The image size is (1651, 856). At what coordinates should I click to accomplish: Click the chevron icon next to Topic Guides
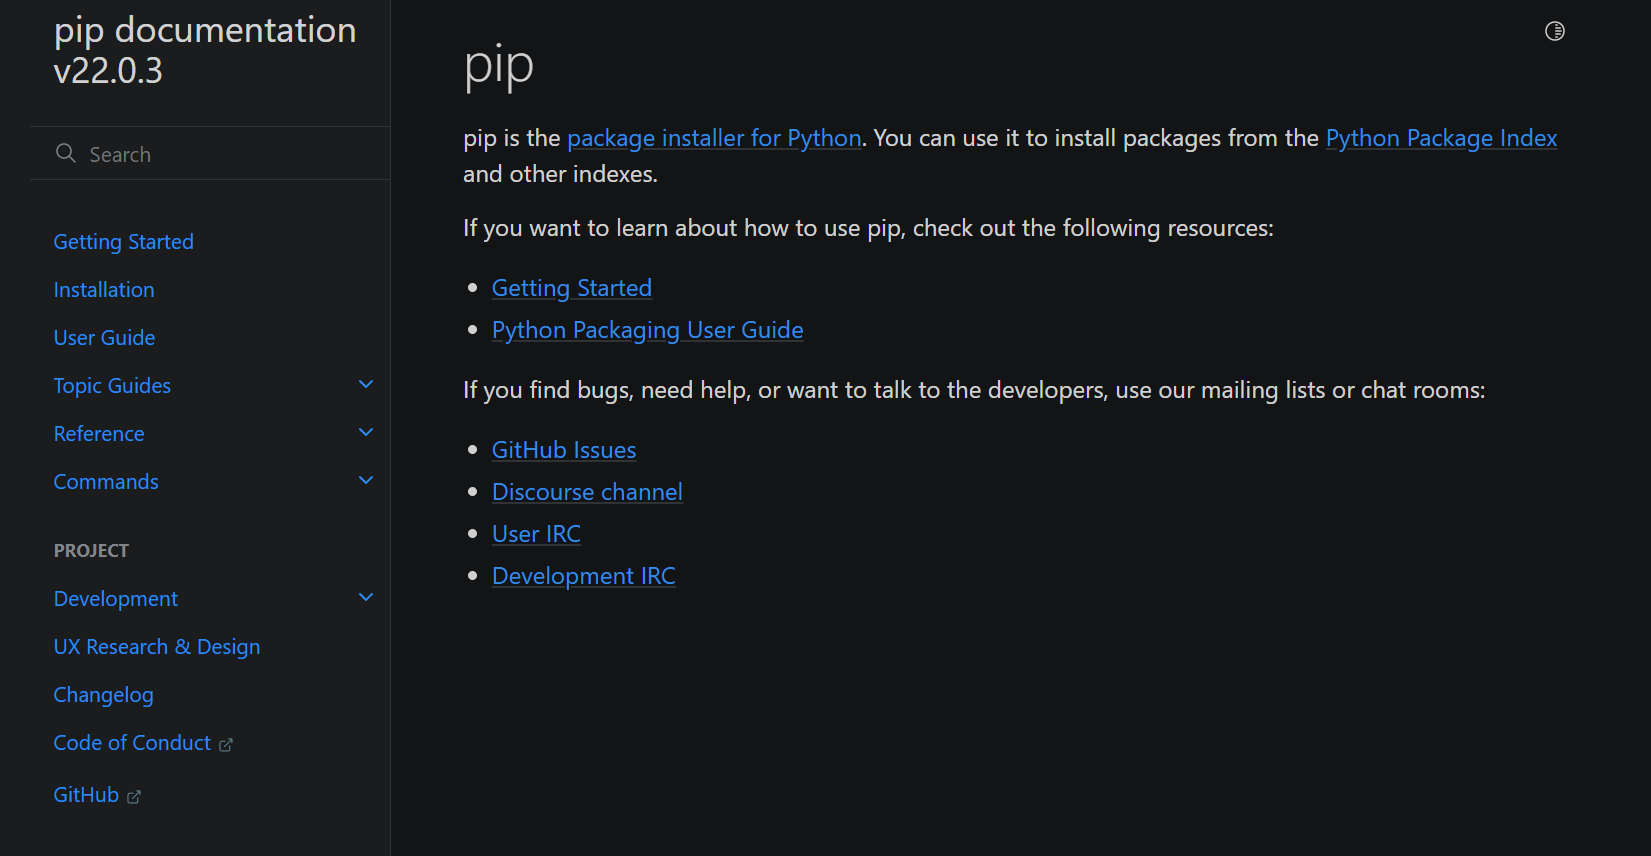365,384
